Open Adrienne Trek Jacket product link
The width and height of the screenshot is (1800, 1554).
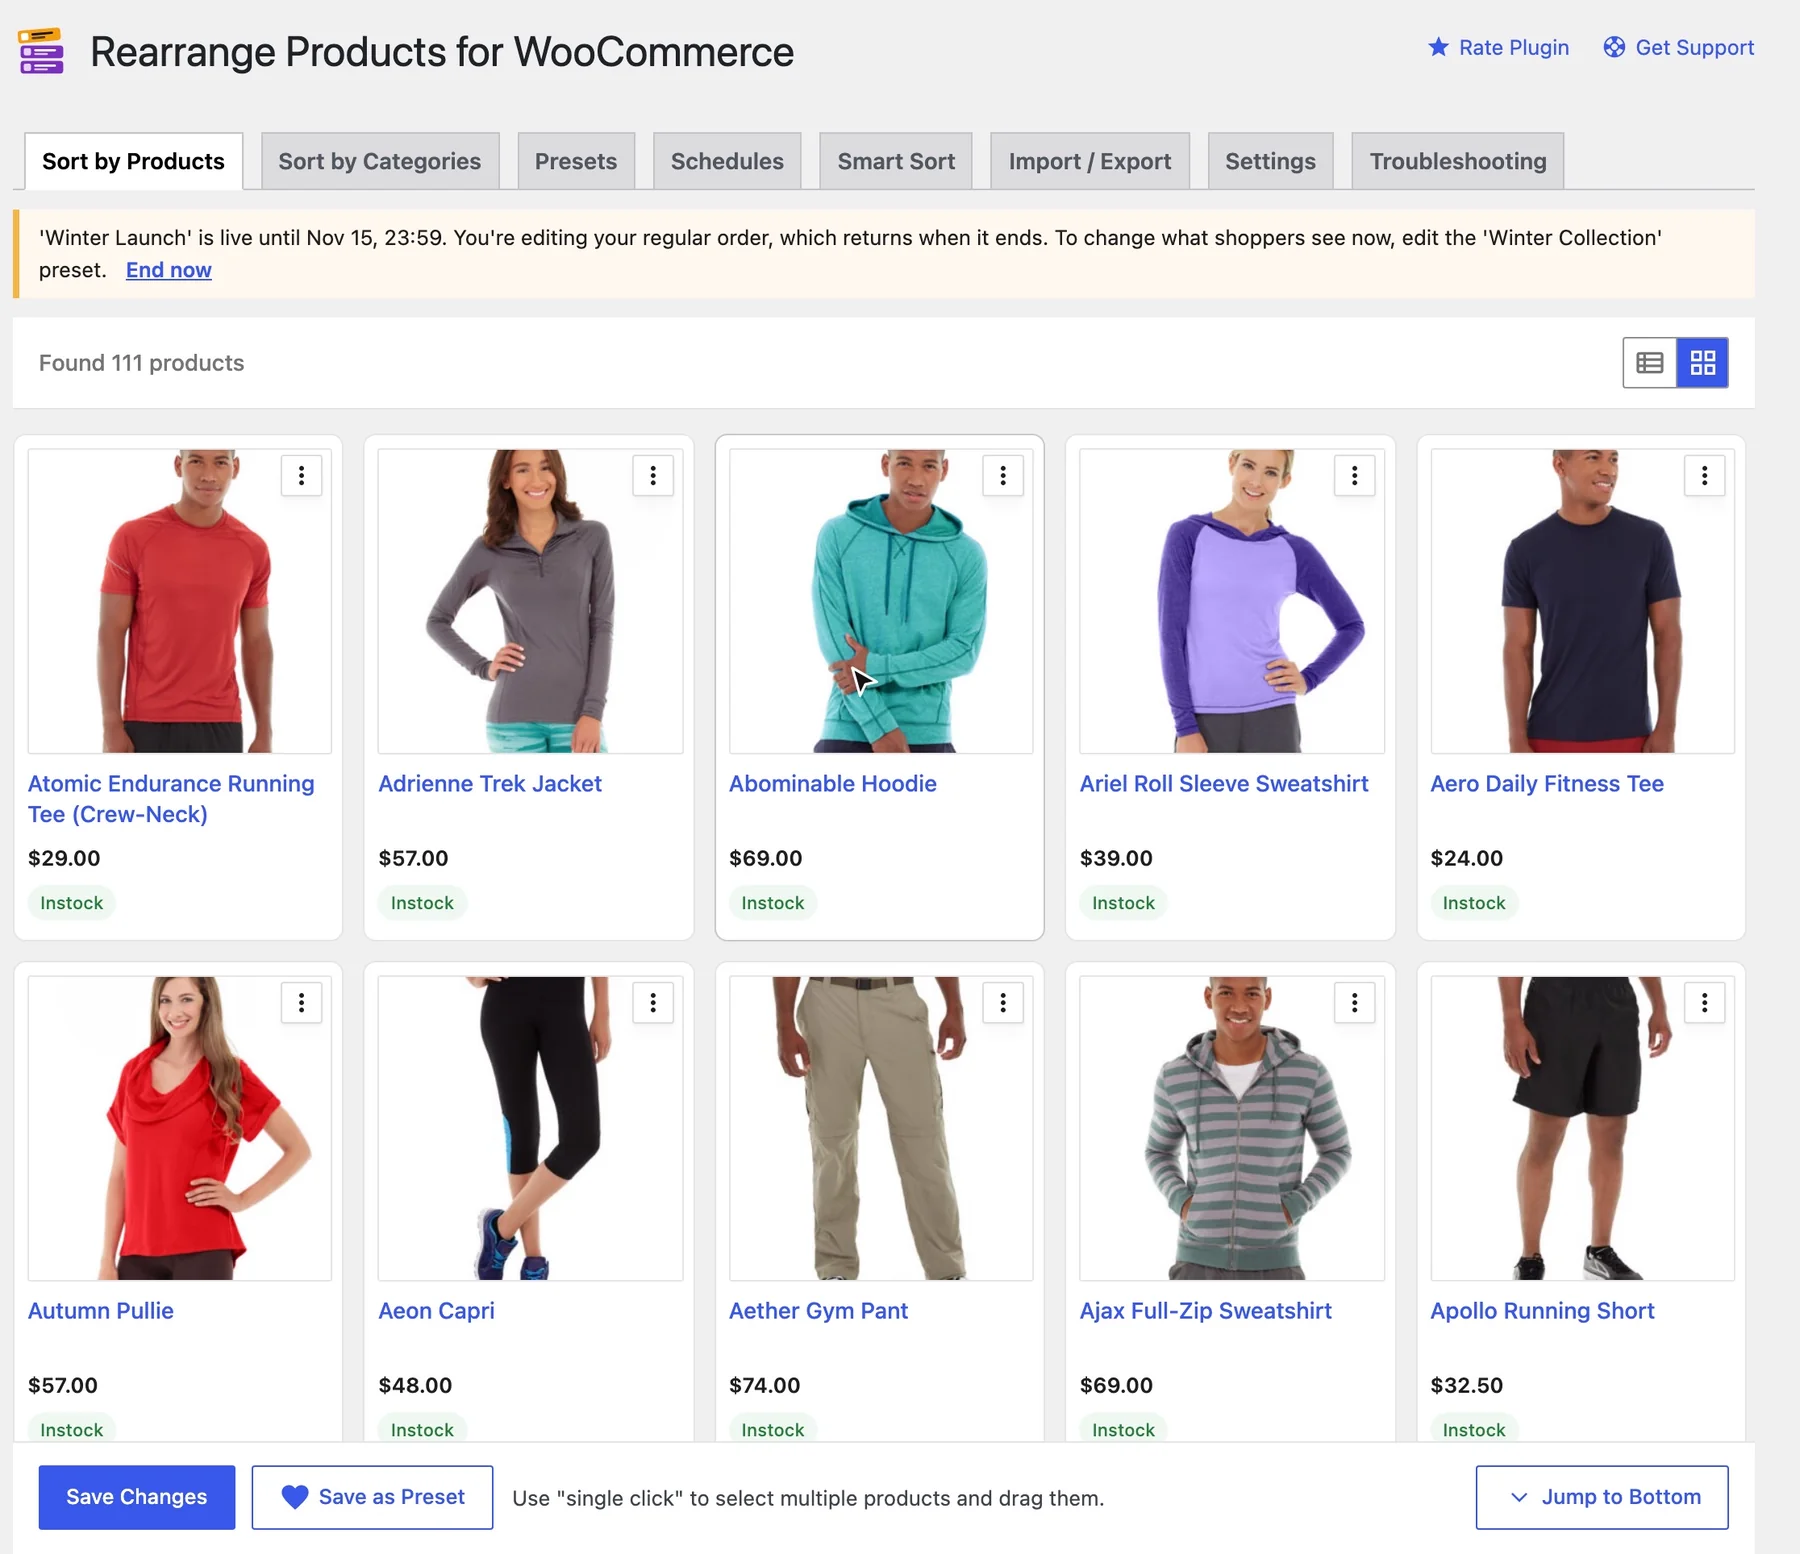490,784
